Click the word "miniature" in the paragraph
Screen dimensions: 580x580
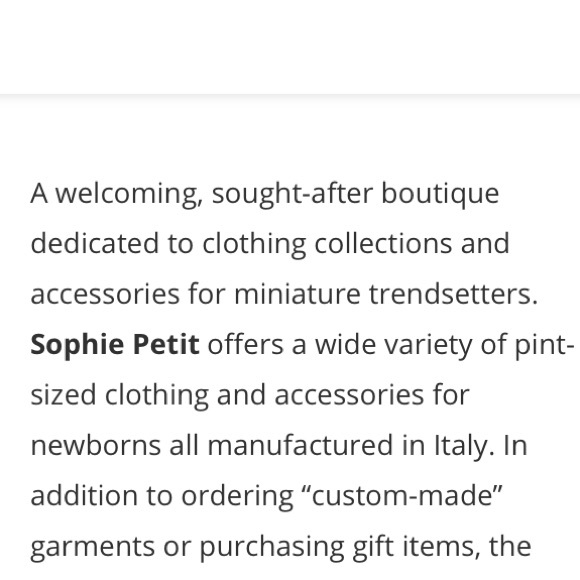(x=297, y=294)
